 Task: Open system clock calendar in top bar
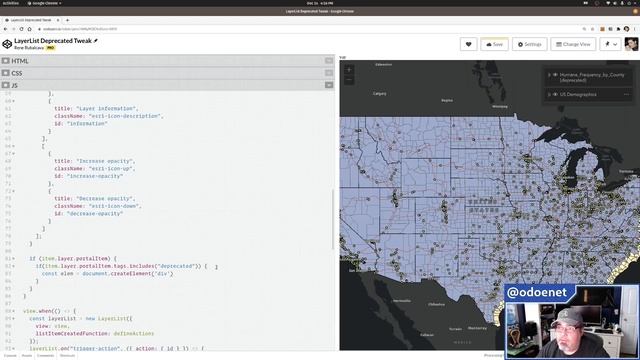(x=320, y=3)
